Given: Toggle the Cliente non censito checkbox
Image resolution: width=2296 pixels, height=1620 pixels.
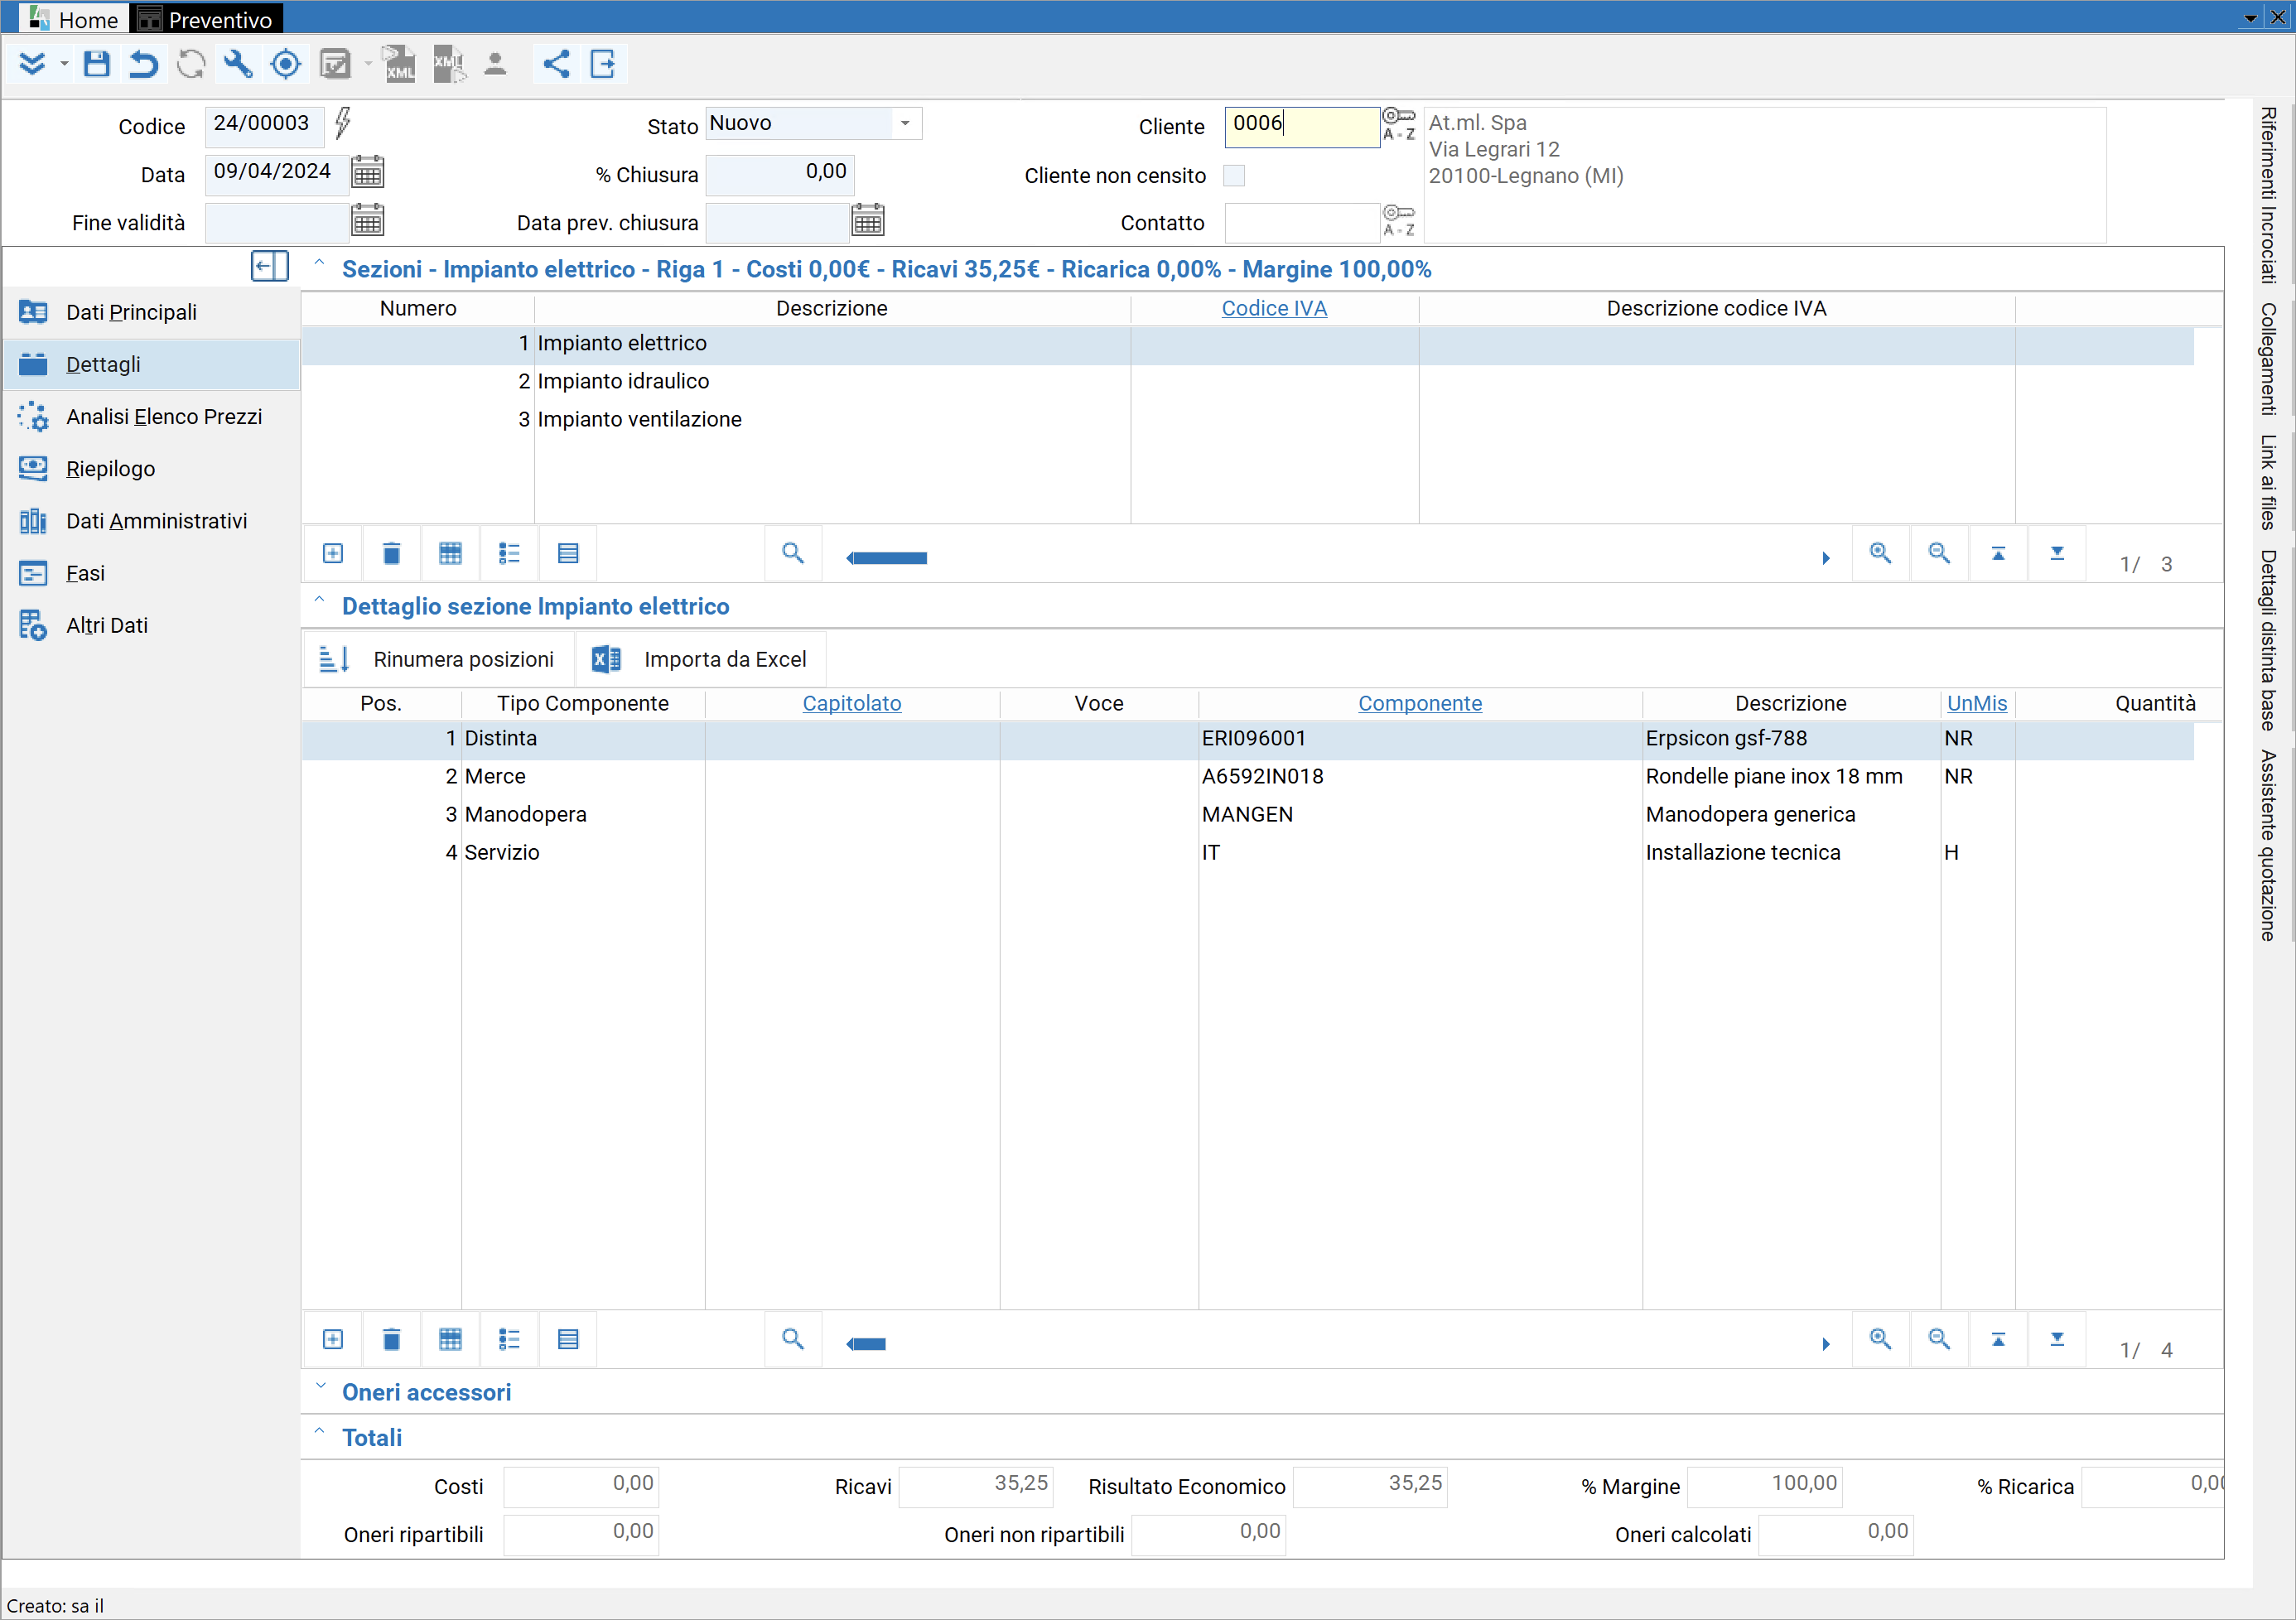Looking at the screenshot, I should [x=1235, y=176].
